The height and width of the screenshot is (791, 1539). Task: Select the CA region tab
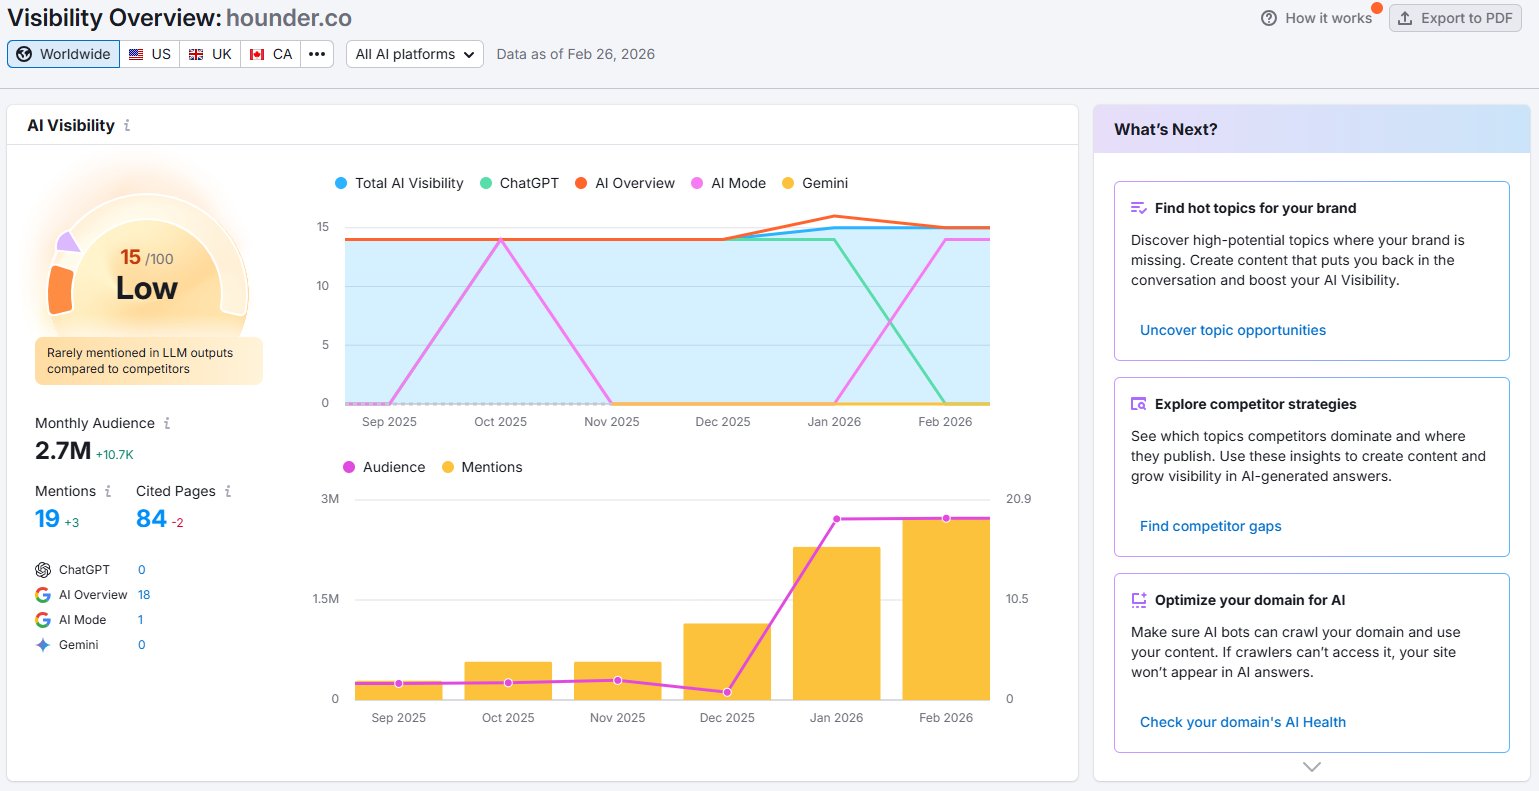271,54
